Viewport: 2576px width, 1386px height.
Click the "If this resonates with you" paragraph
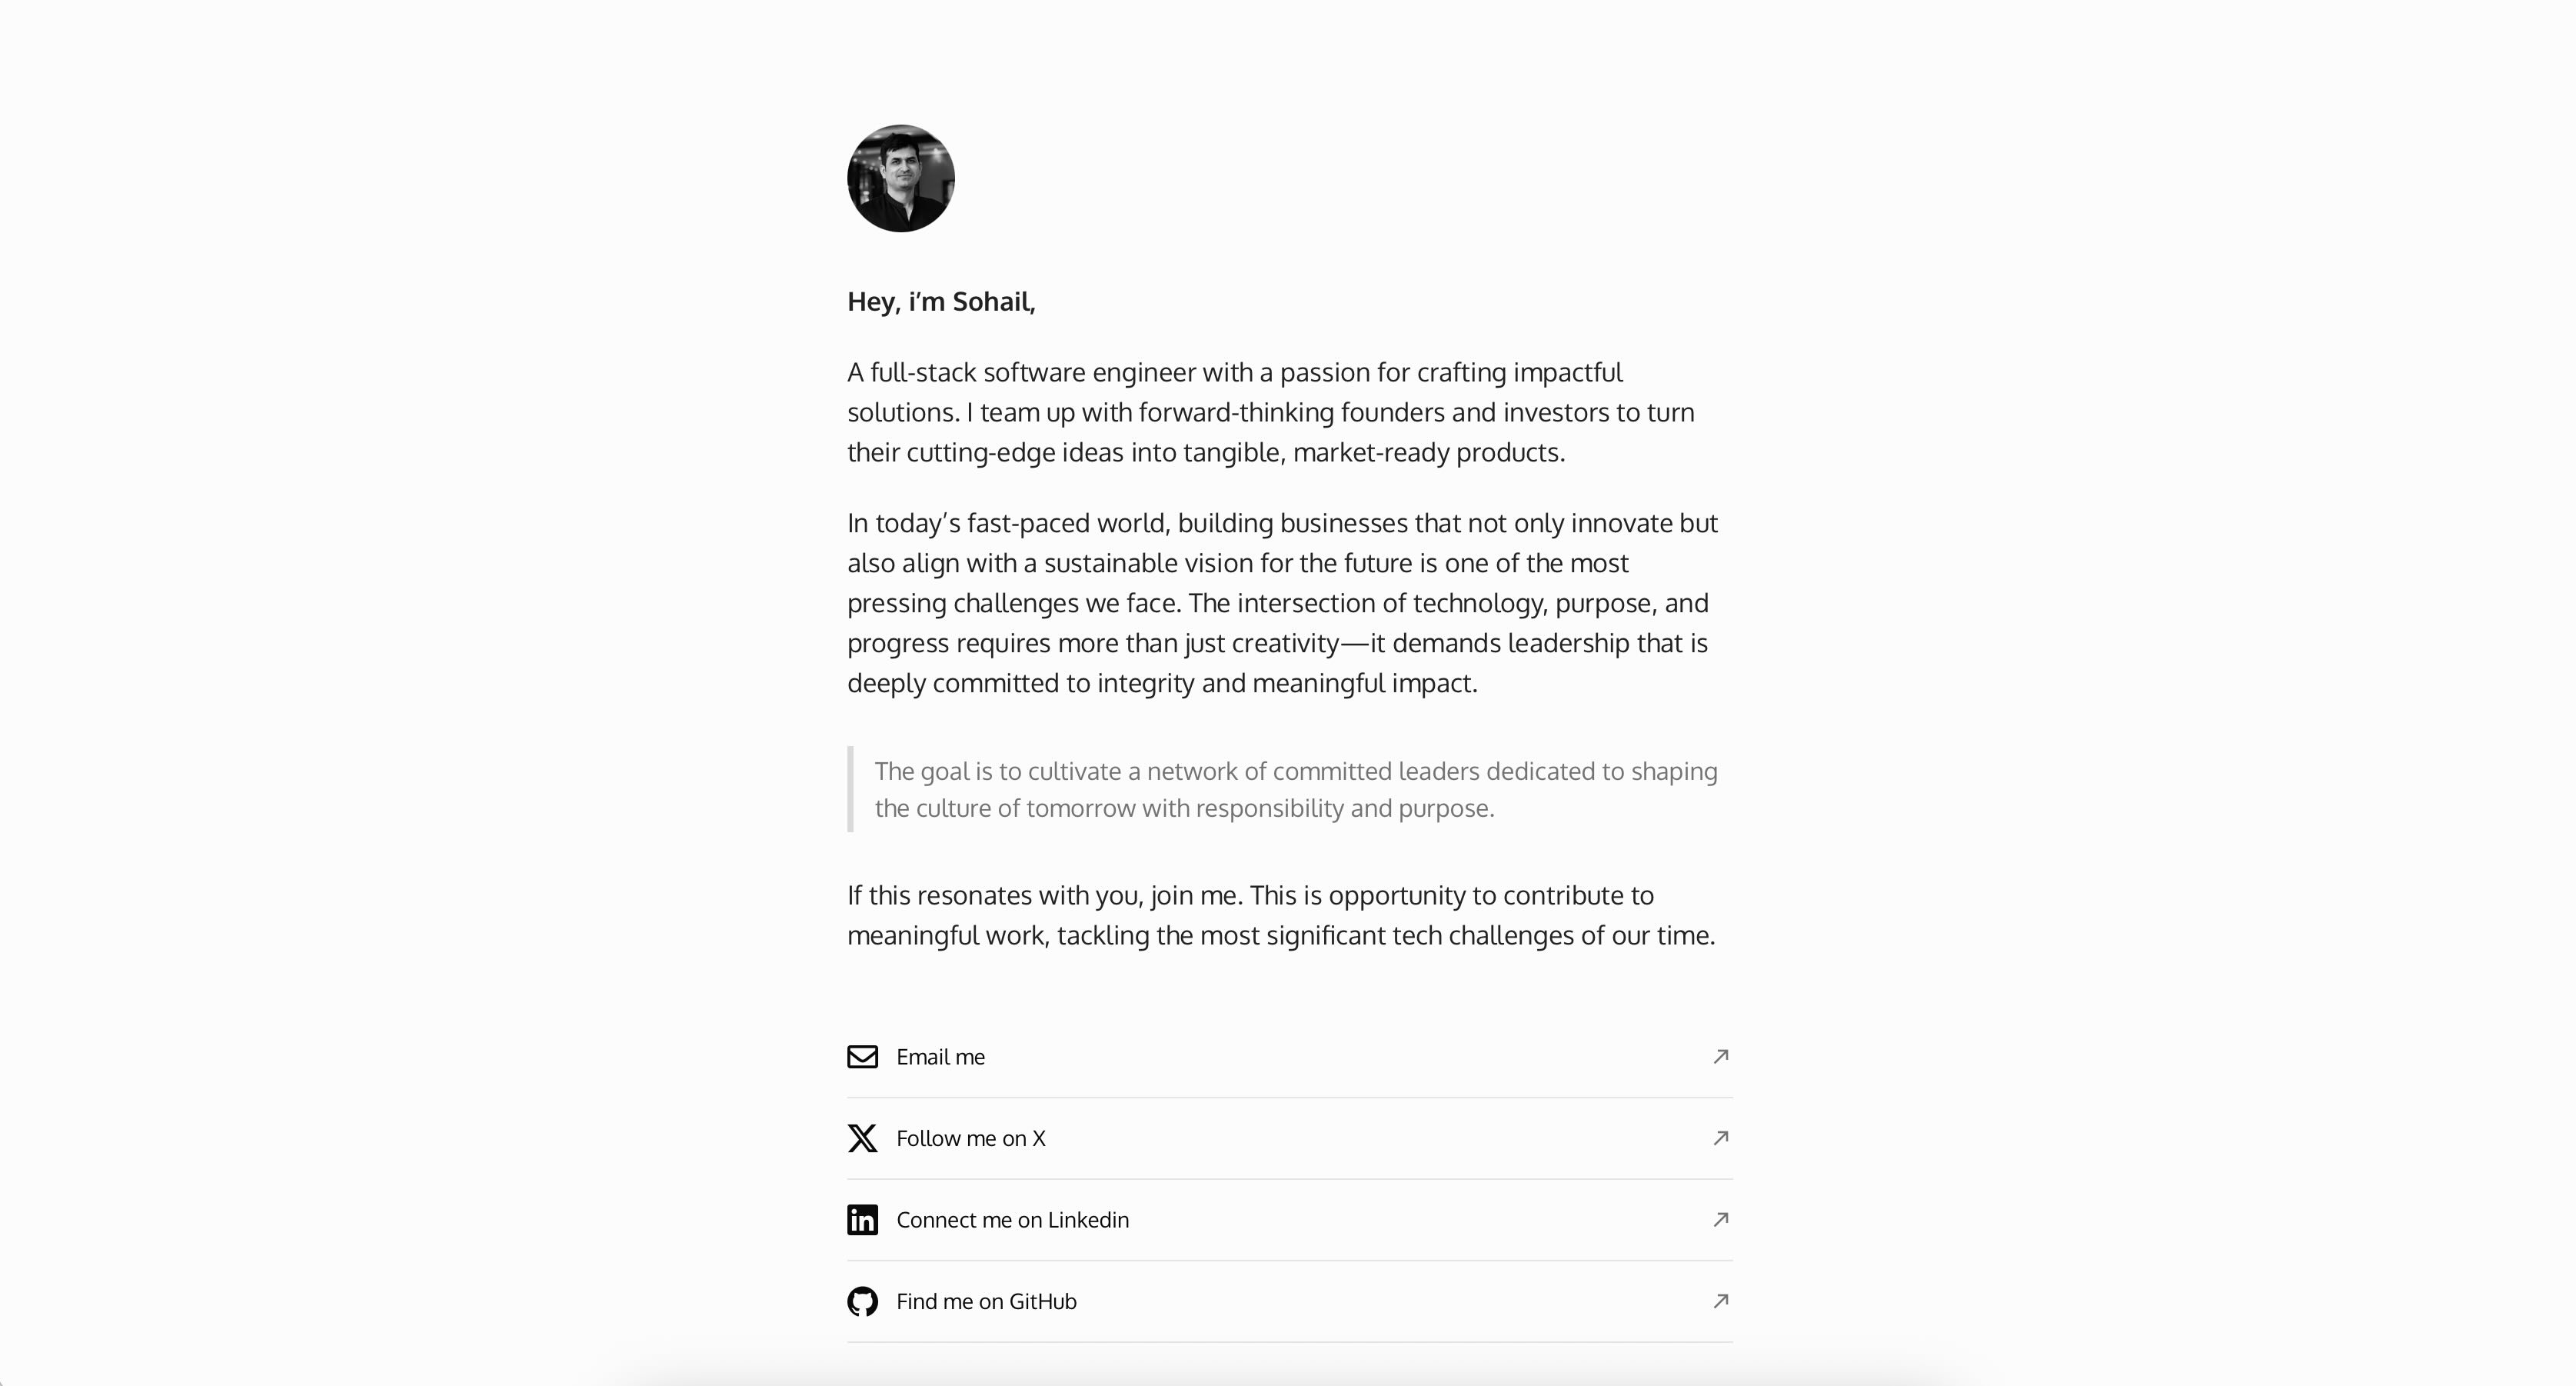coord(1280,915)
